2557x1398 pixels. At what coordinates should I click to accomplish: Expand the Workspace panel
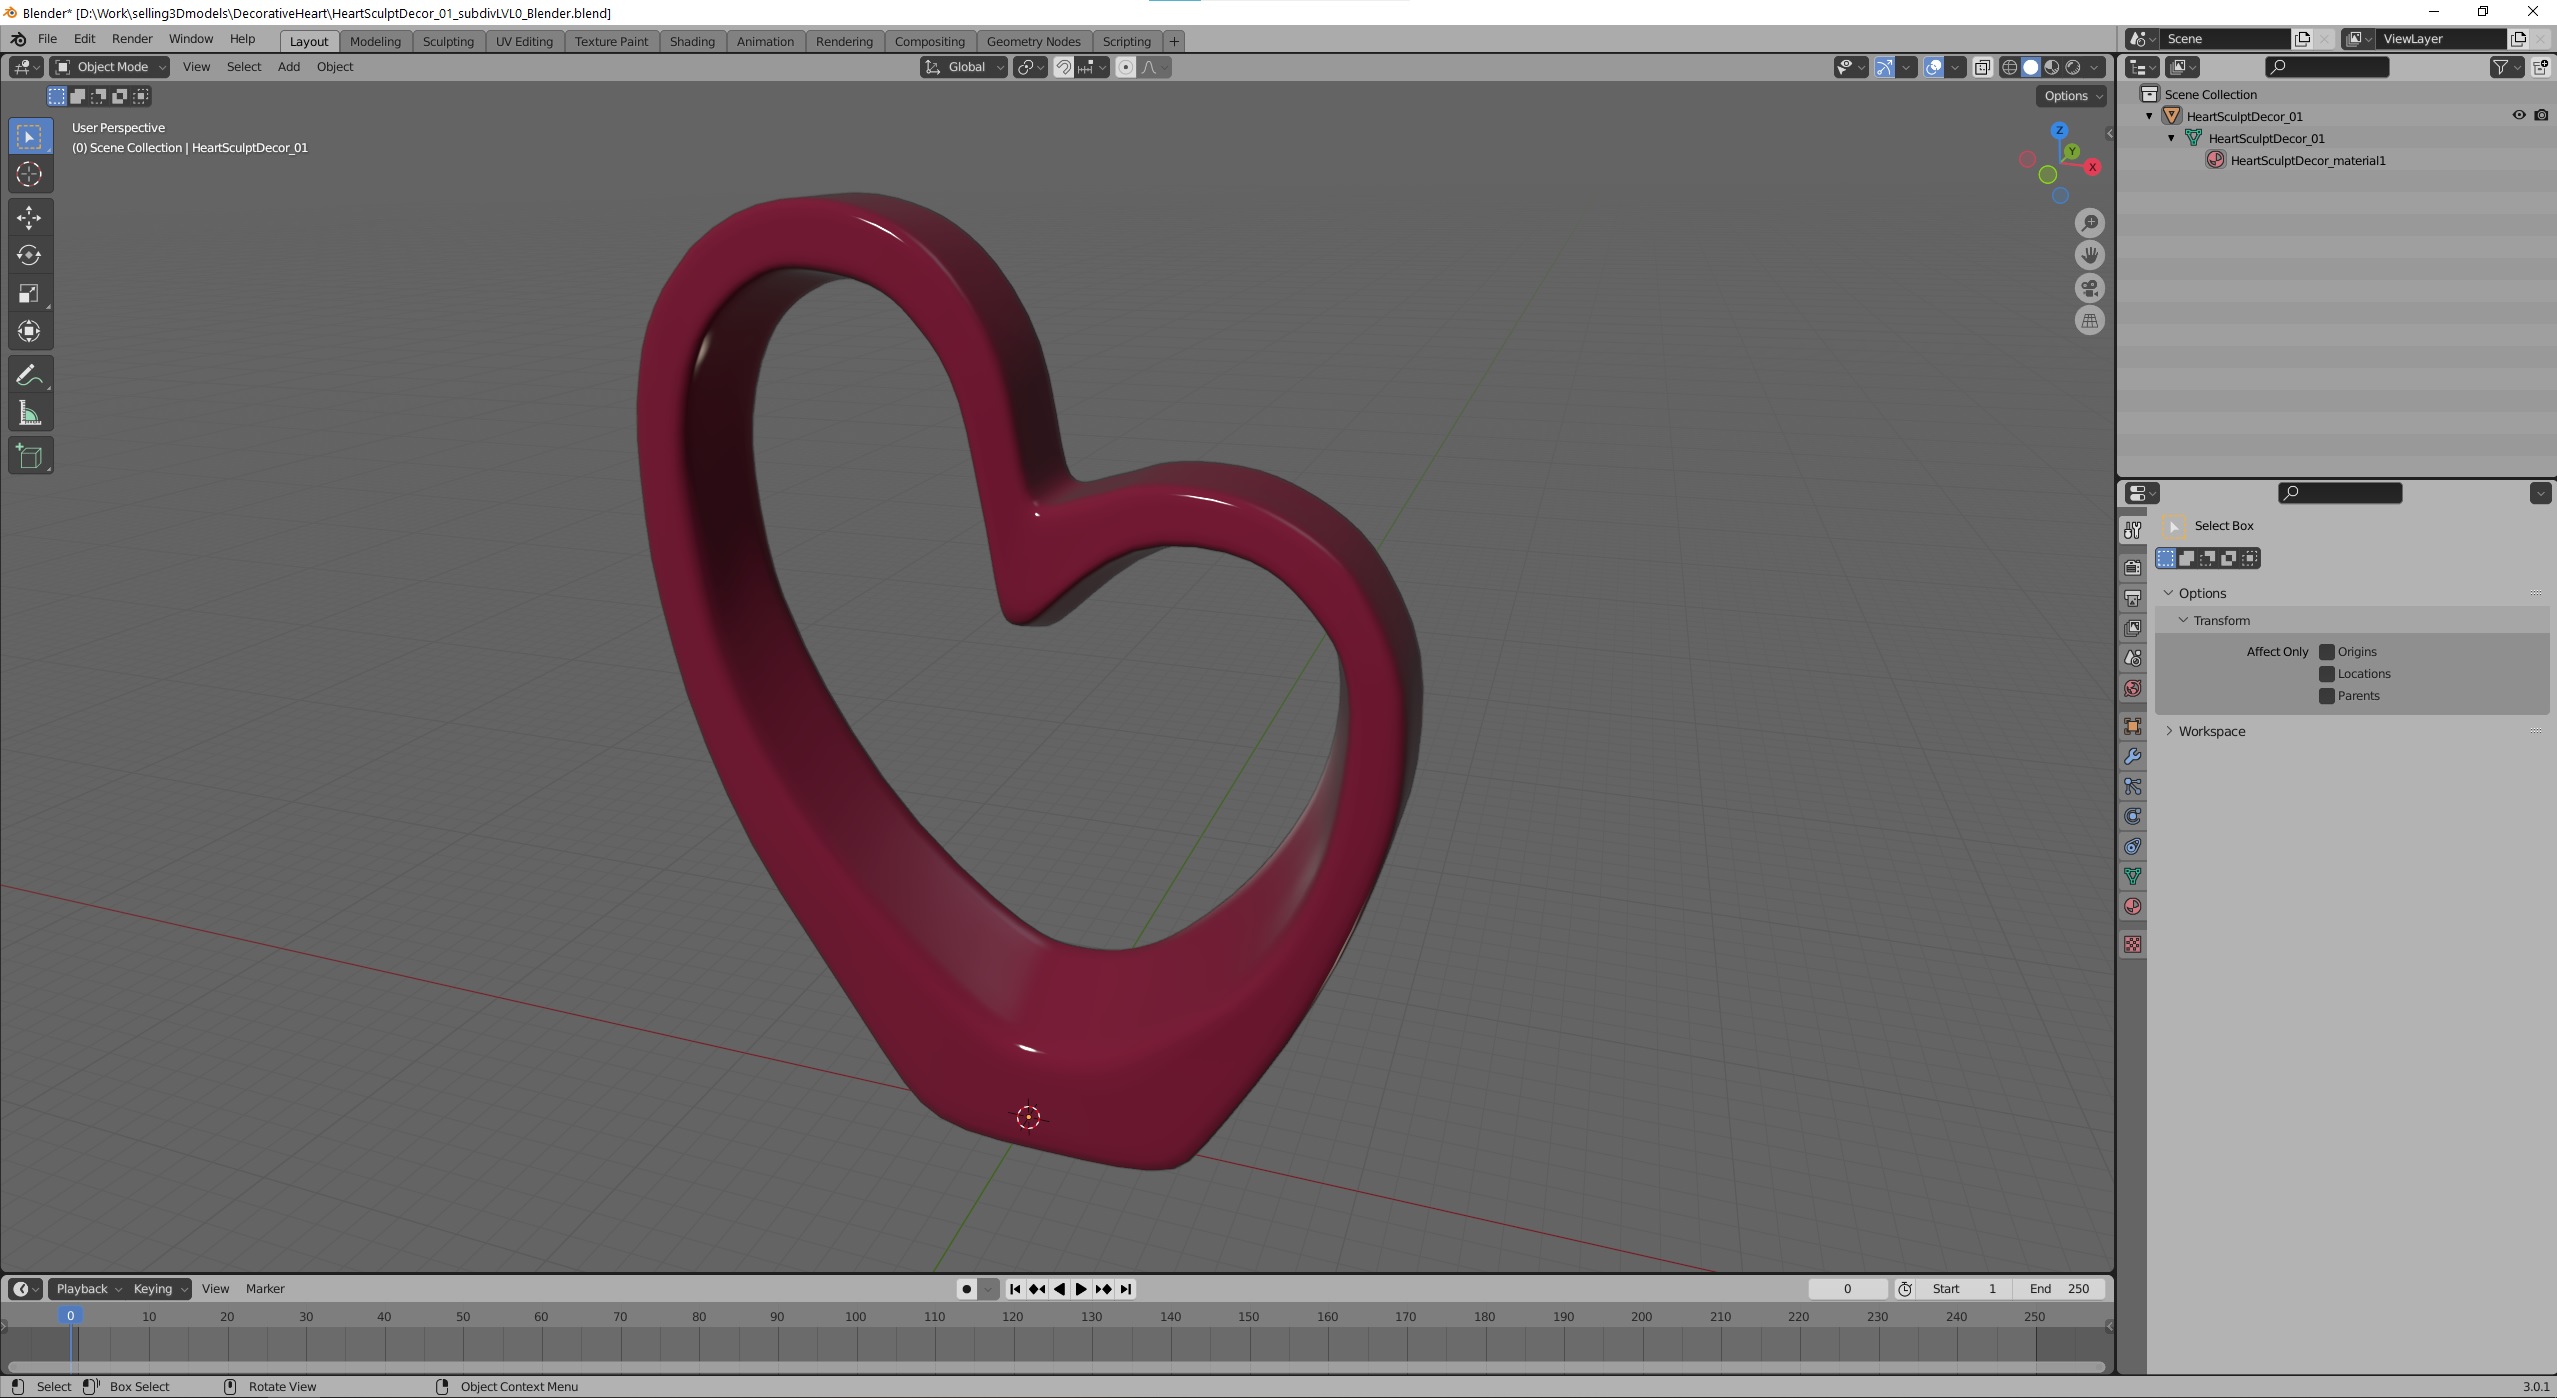coord(2211,732)
